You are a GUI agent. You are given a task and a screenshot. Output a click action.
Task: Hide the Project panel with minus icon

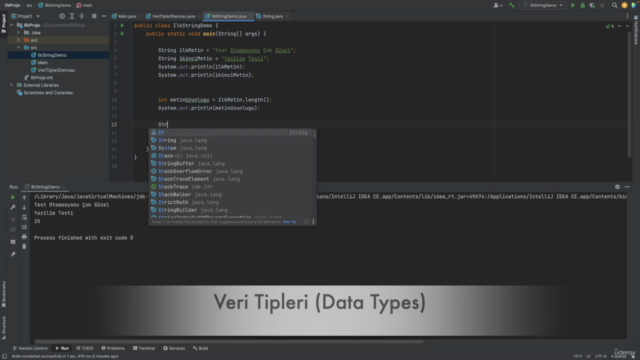tap(104, 16)
